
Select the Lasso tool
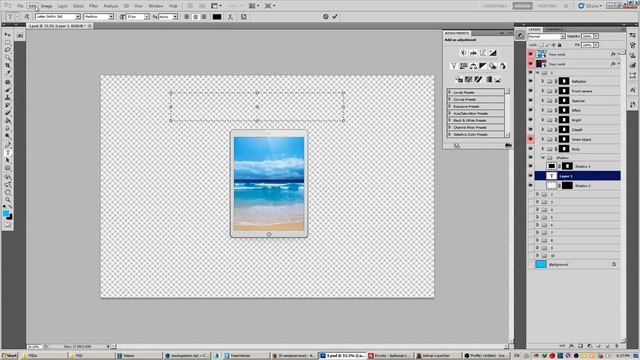click(x=7, y=50)
